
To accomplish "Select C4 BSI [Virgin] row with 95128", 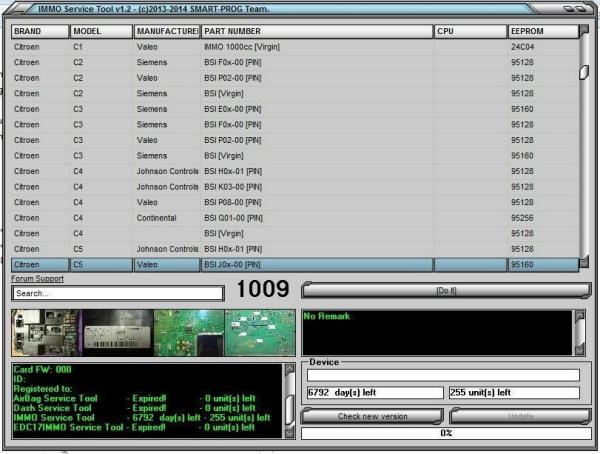I will pyautogui.click(x=295, y=234).
